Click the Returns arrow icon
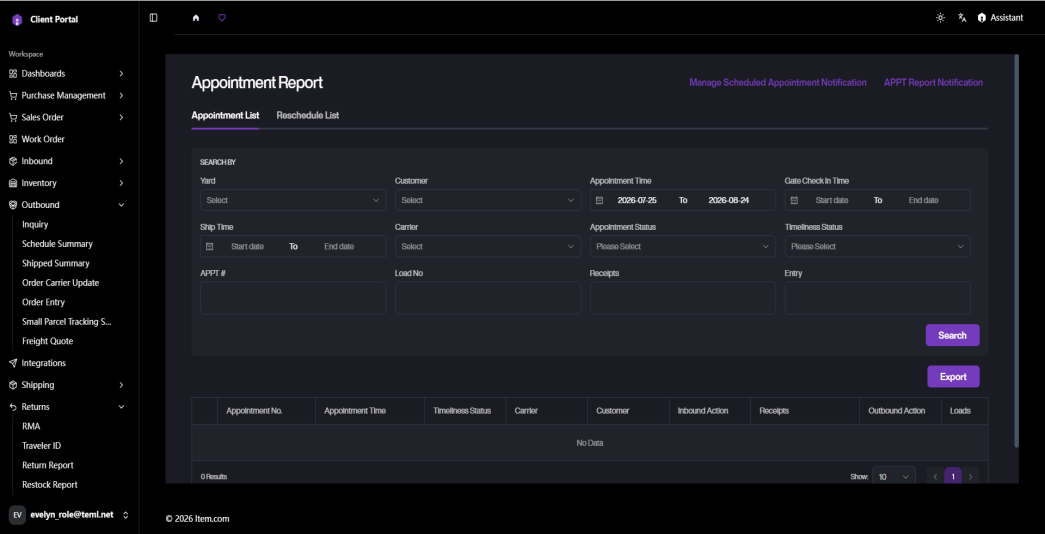The image size is (1045, 534). 13,407
